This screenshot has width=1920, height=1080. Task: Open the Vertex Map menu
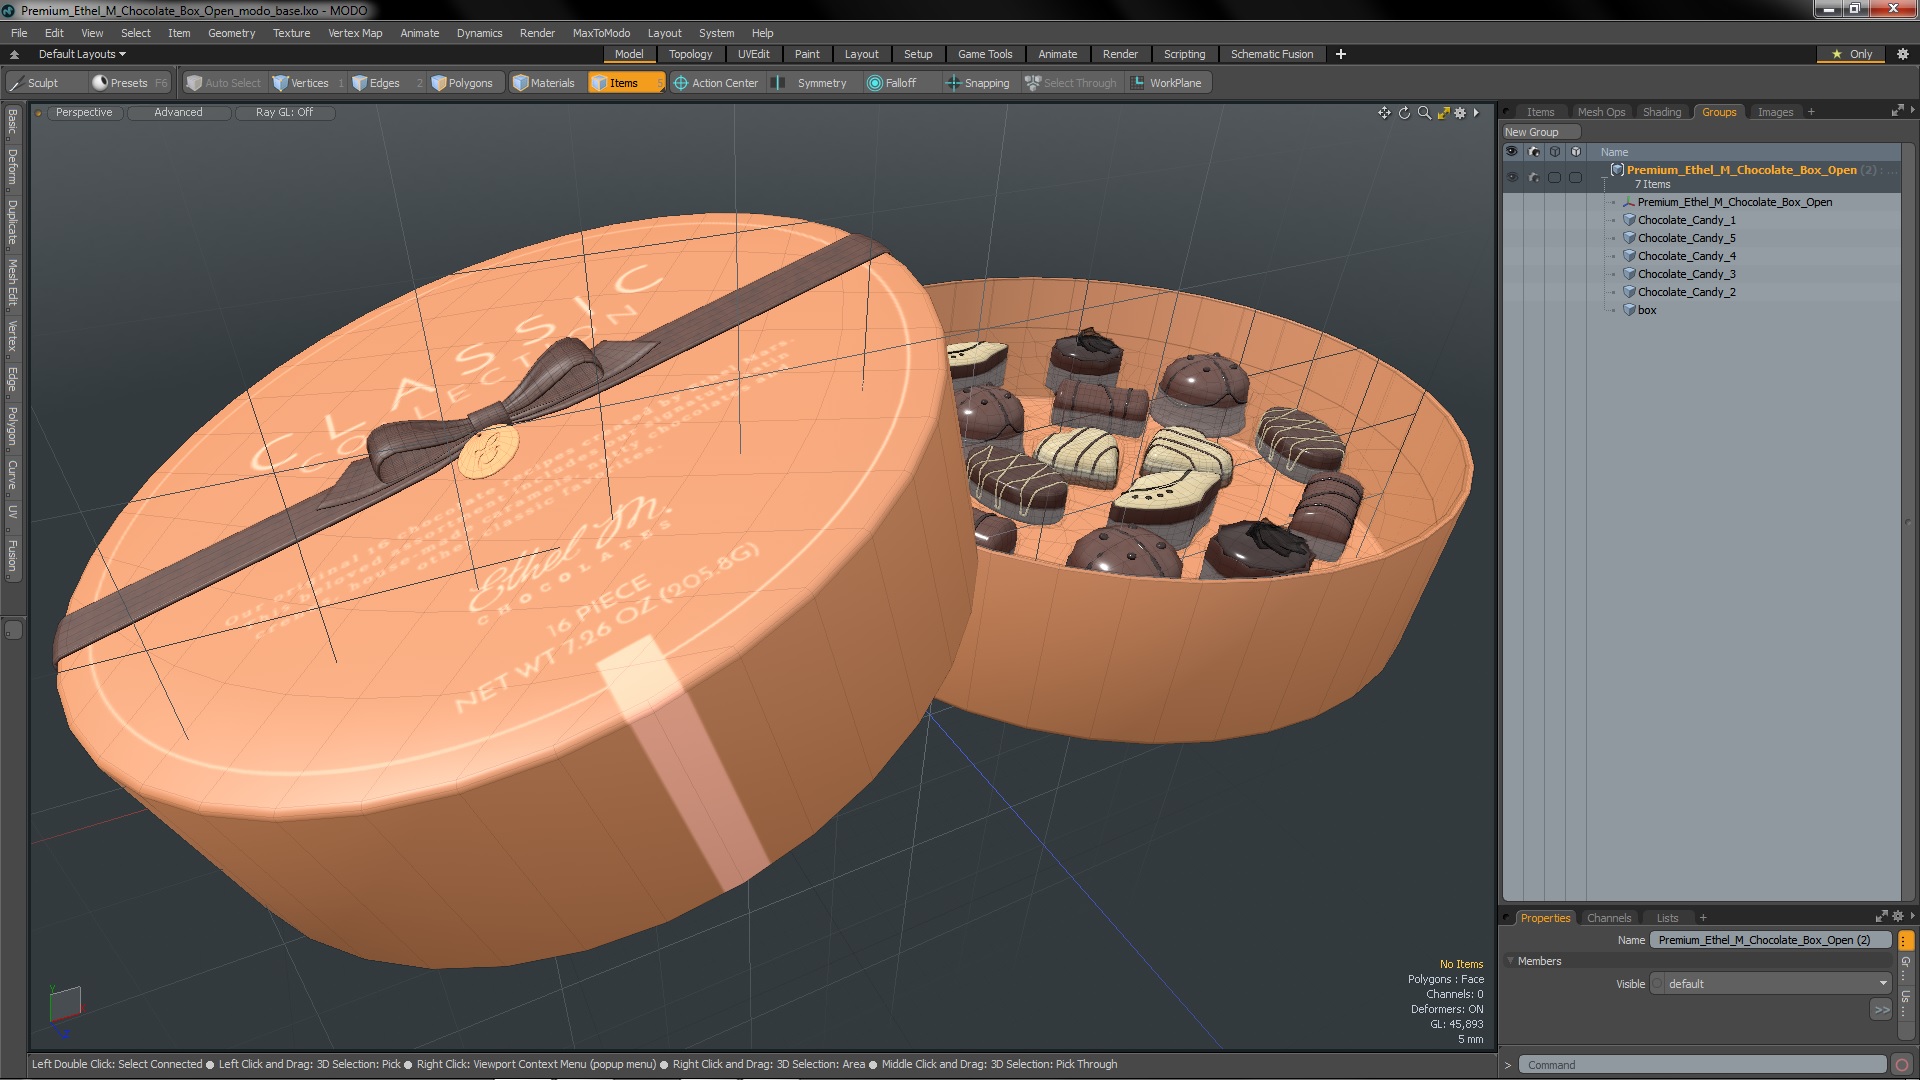[355, 33]
